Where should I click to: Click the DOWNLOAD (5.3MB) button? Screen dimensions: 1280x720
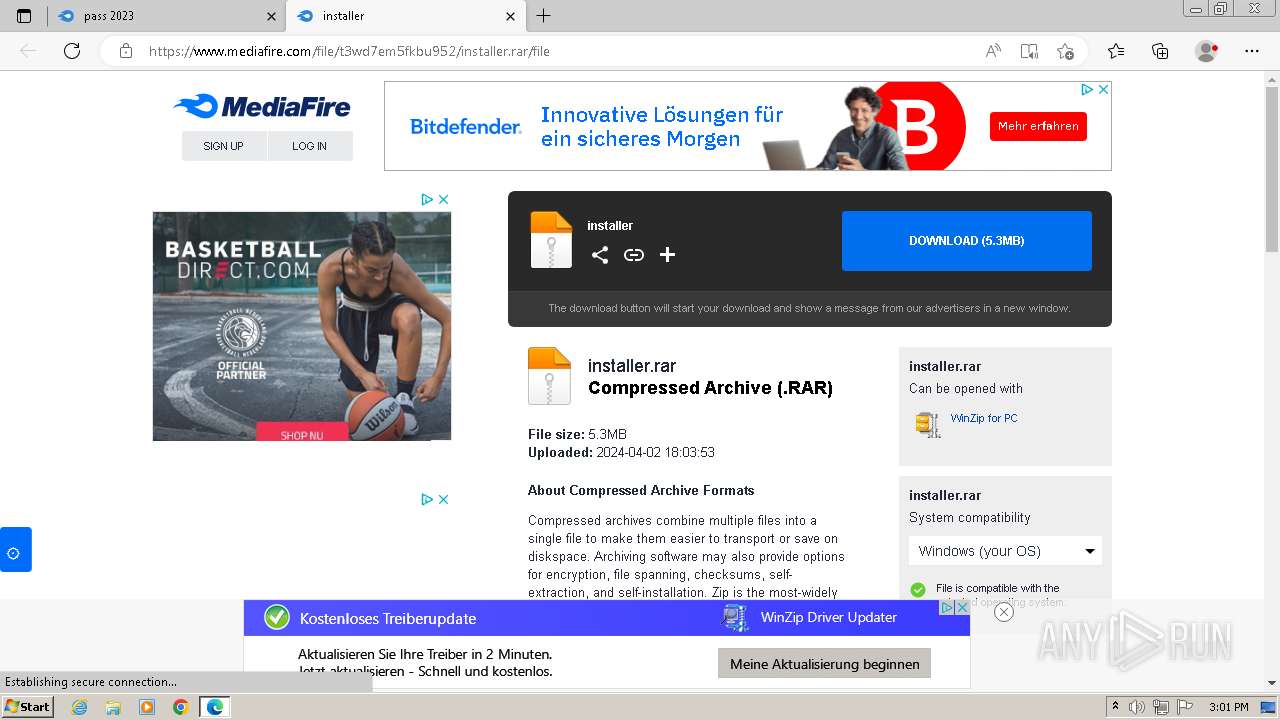point(966,241)
